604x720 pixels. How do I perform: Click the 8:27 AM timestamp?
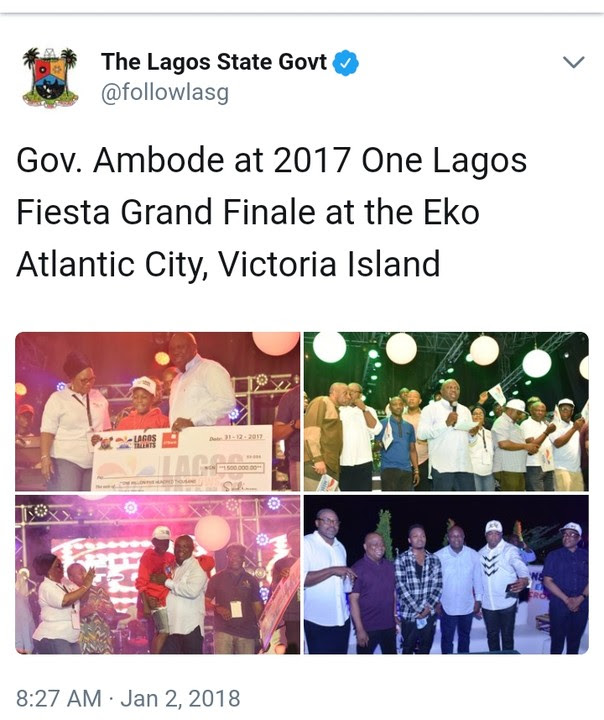pyautogui.click(x=59, y=698)
